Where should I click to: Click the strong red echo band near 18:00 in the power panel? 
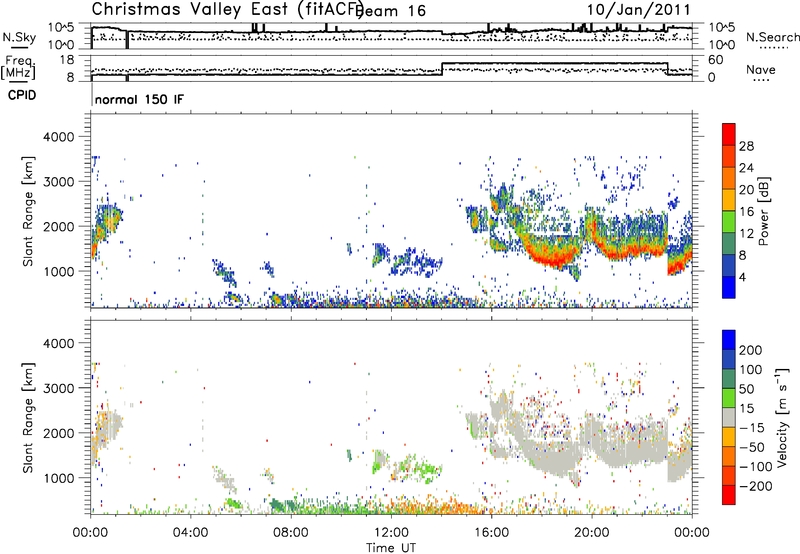pyautogui.click(x=550, y=258)
